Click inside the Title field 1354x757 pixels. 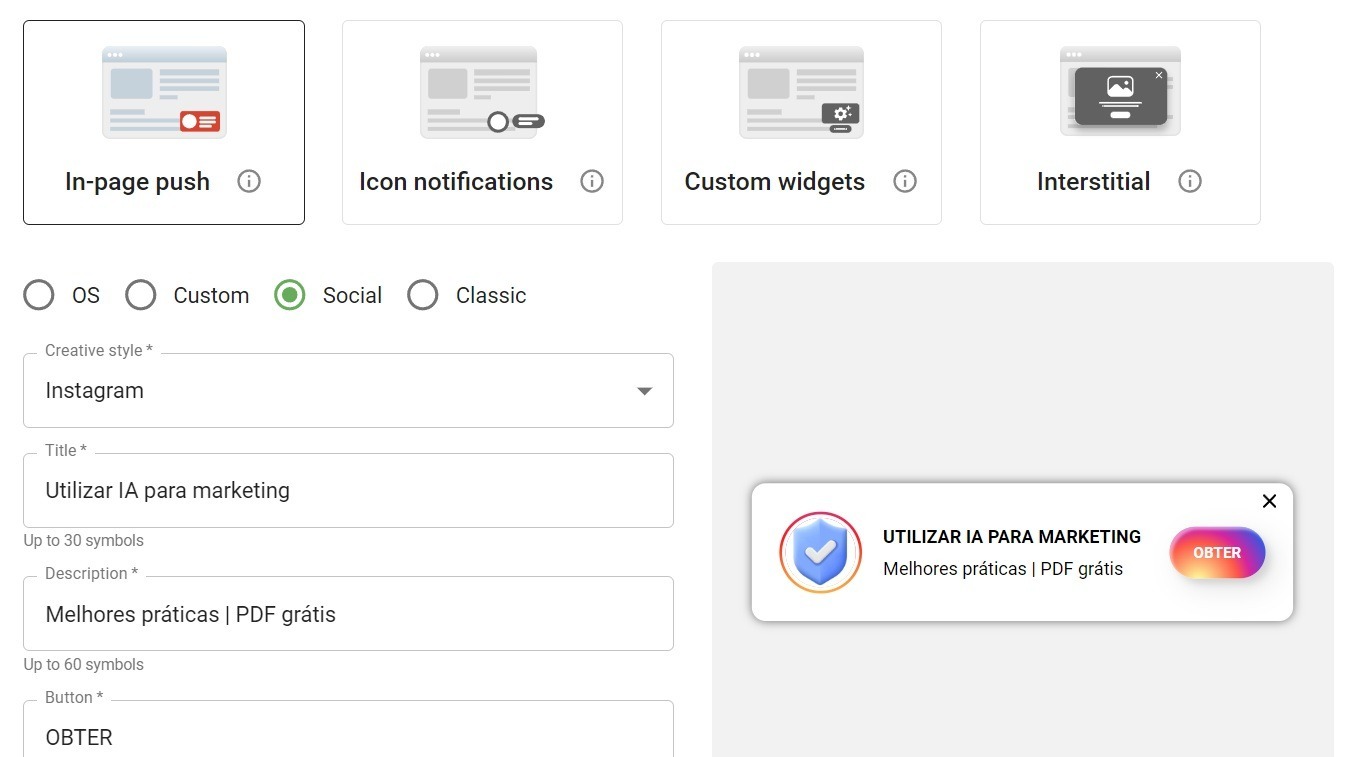(x=348, y=490)
